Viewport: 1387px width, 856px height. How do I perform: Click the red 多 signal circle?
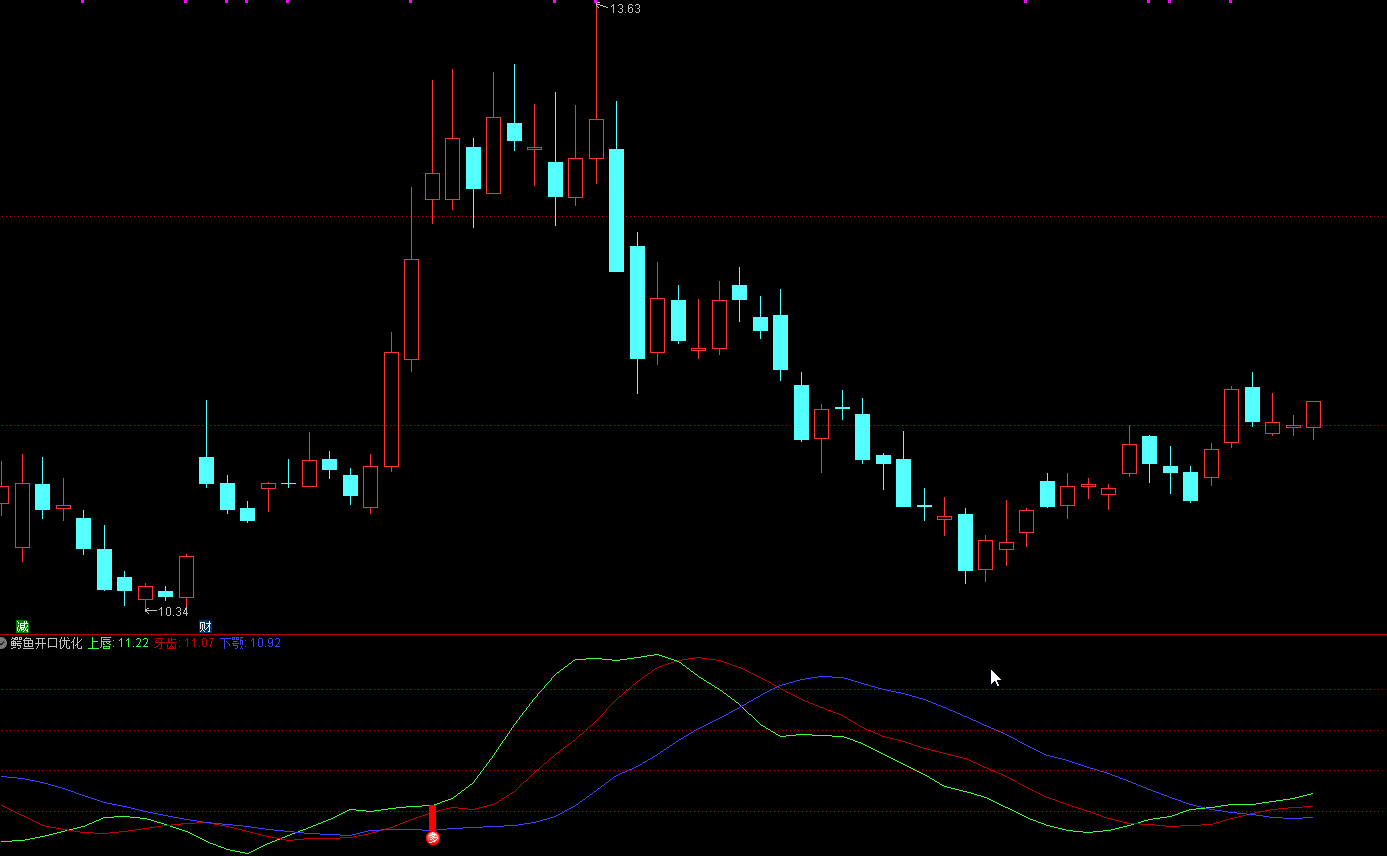(x=433, y=838)
